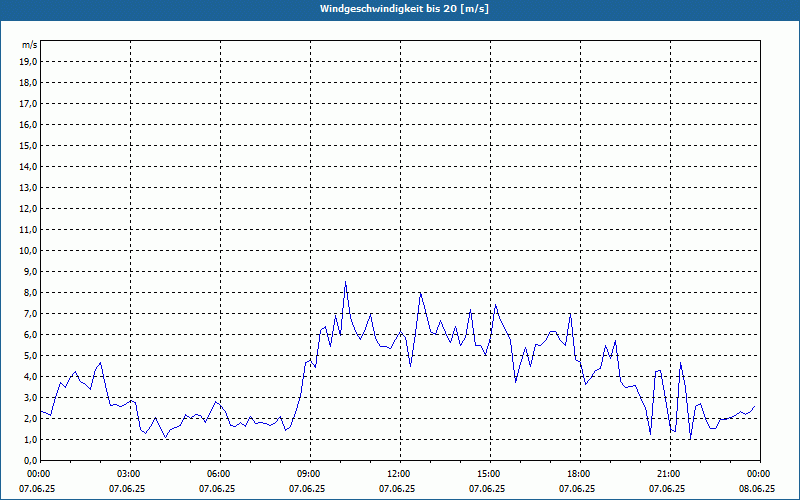800x500 pixels.
Task: Select the '9,0' y-axis value
Action: click(x=31, y=271)
